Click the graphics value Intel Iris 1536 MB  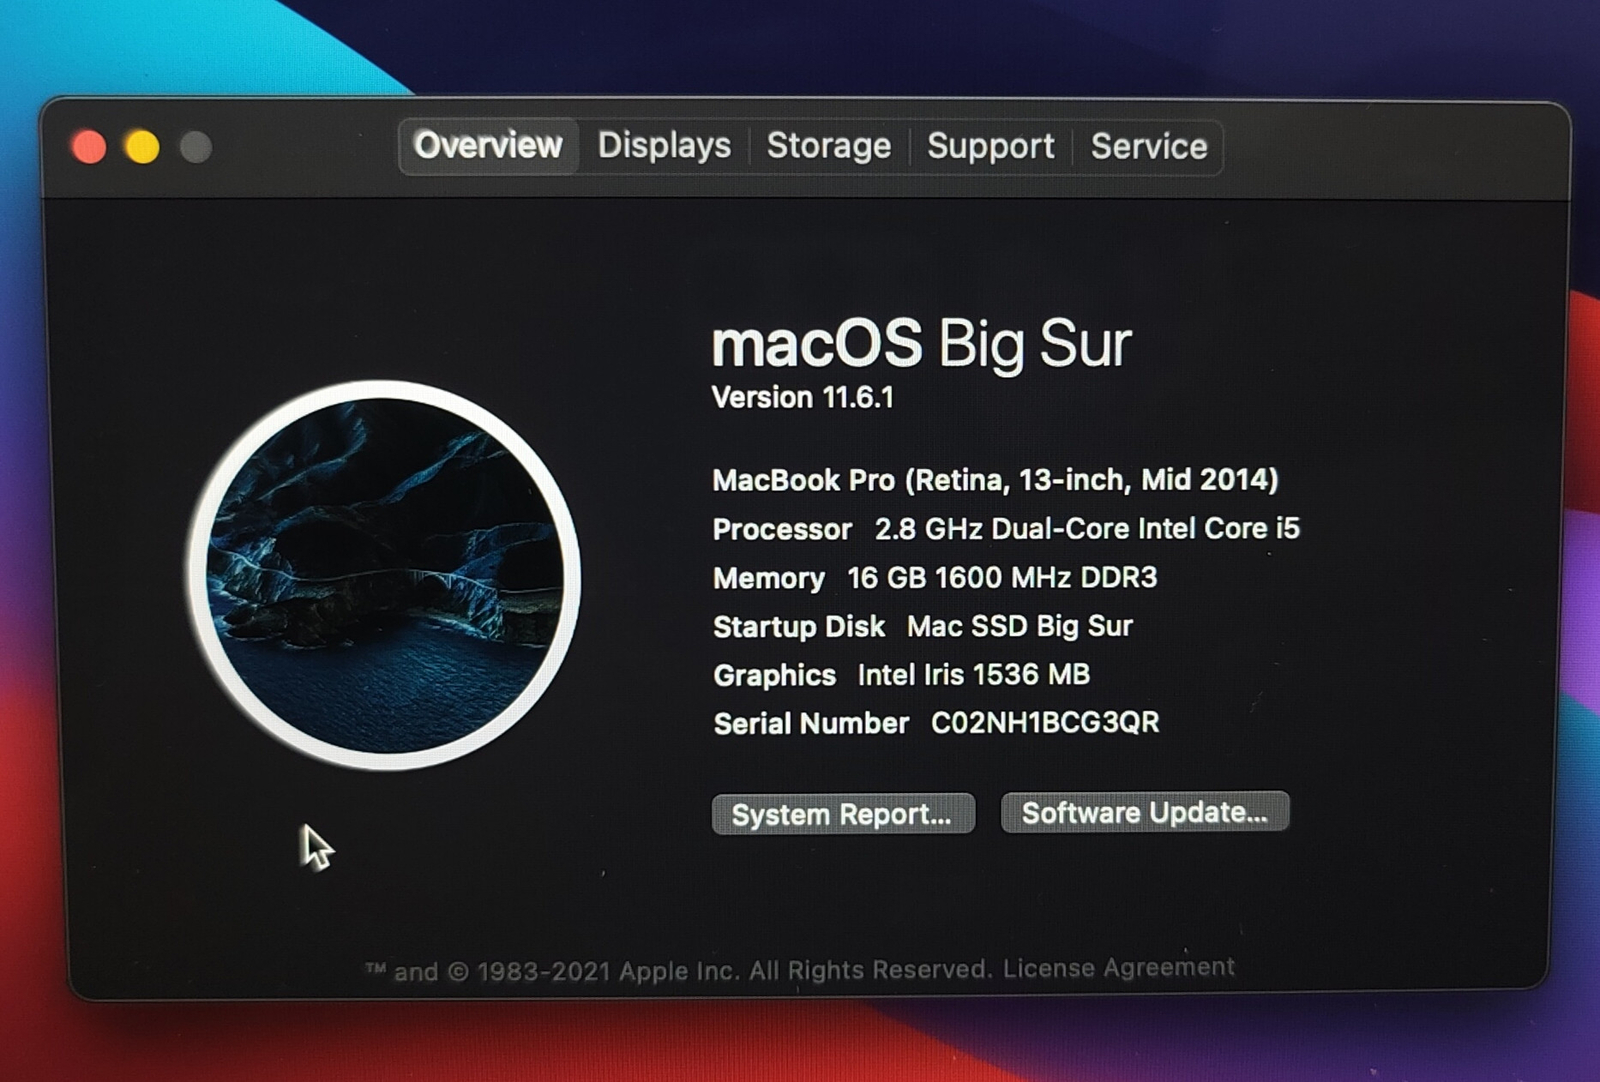(974, 675)
